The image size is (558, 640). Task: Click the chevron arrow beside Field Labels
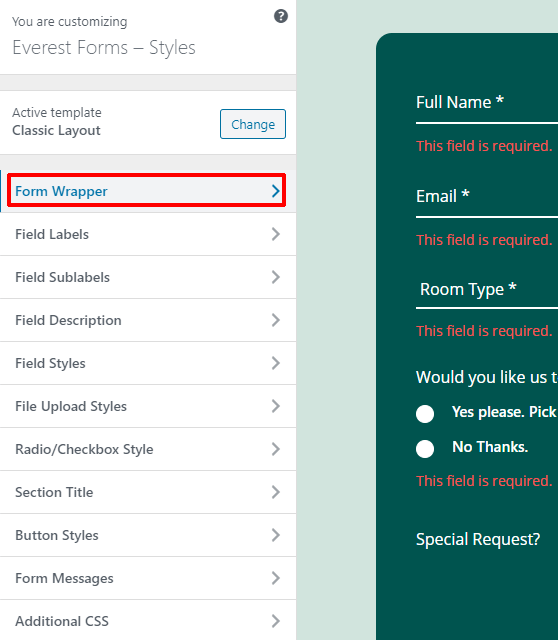point(276,234)
